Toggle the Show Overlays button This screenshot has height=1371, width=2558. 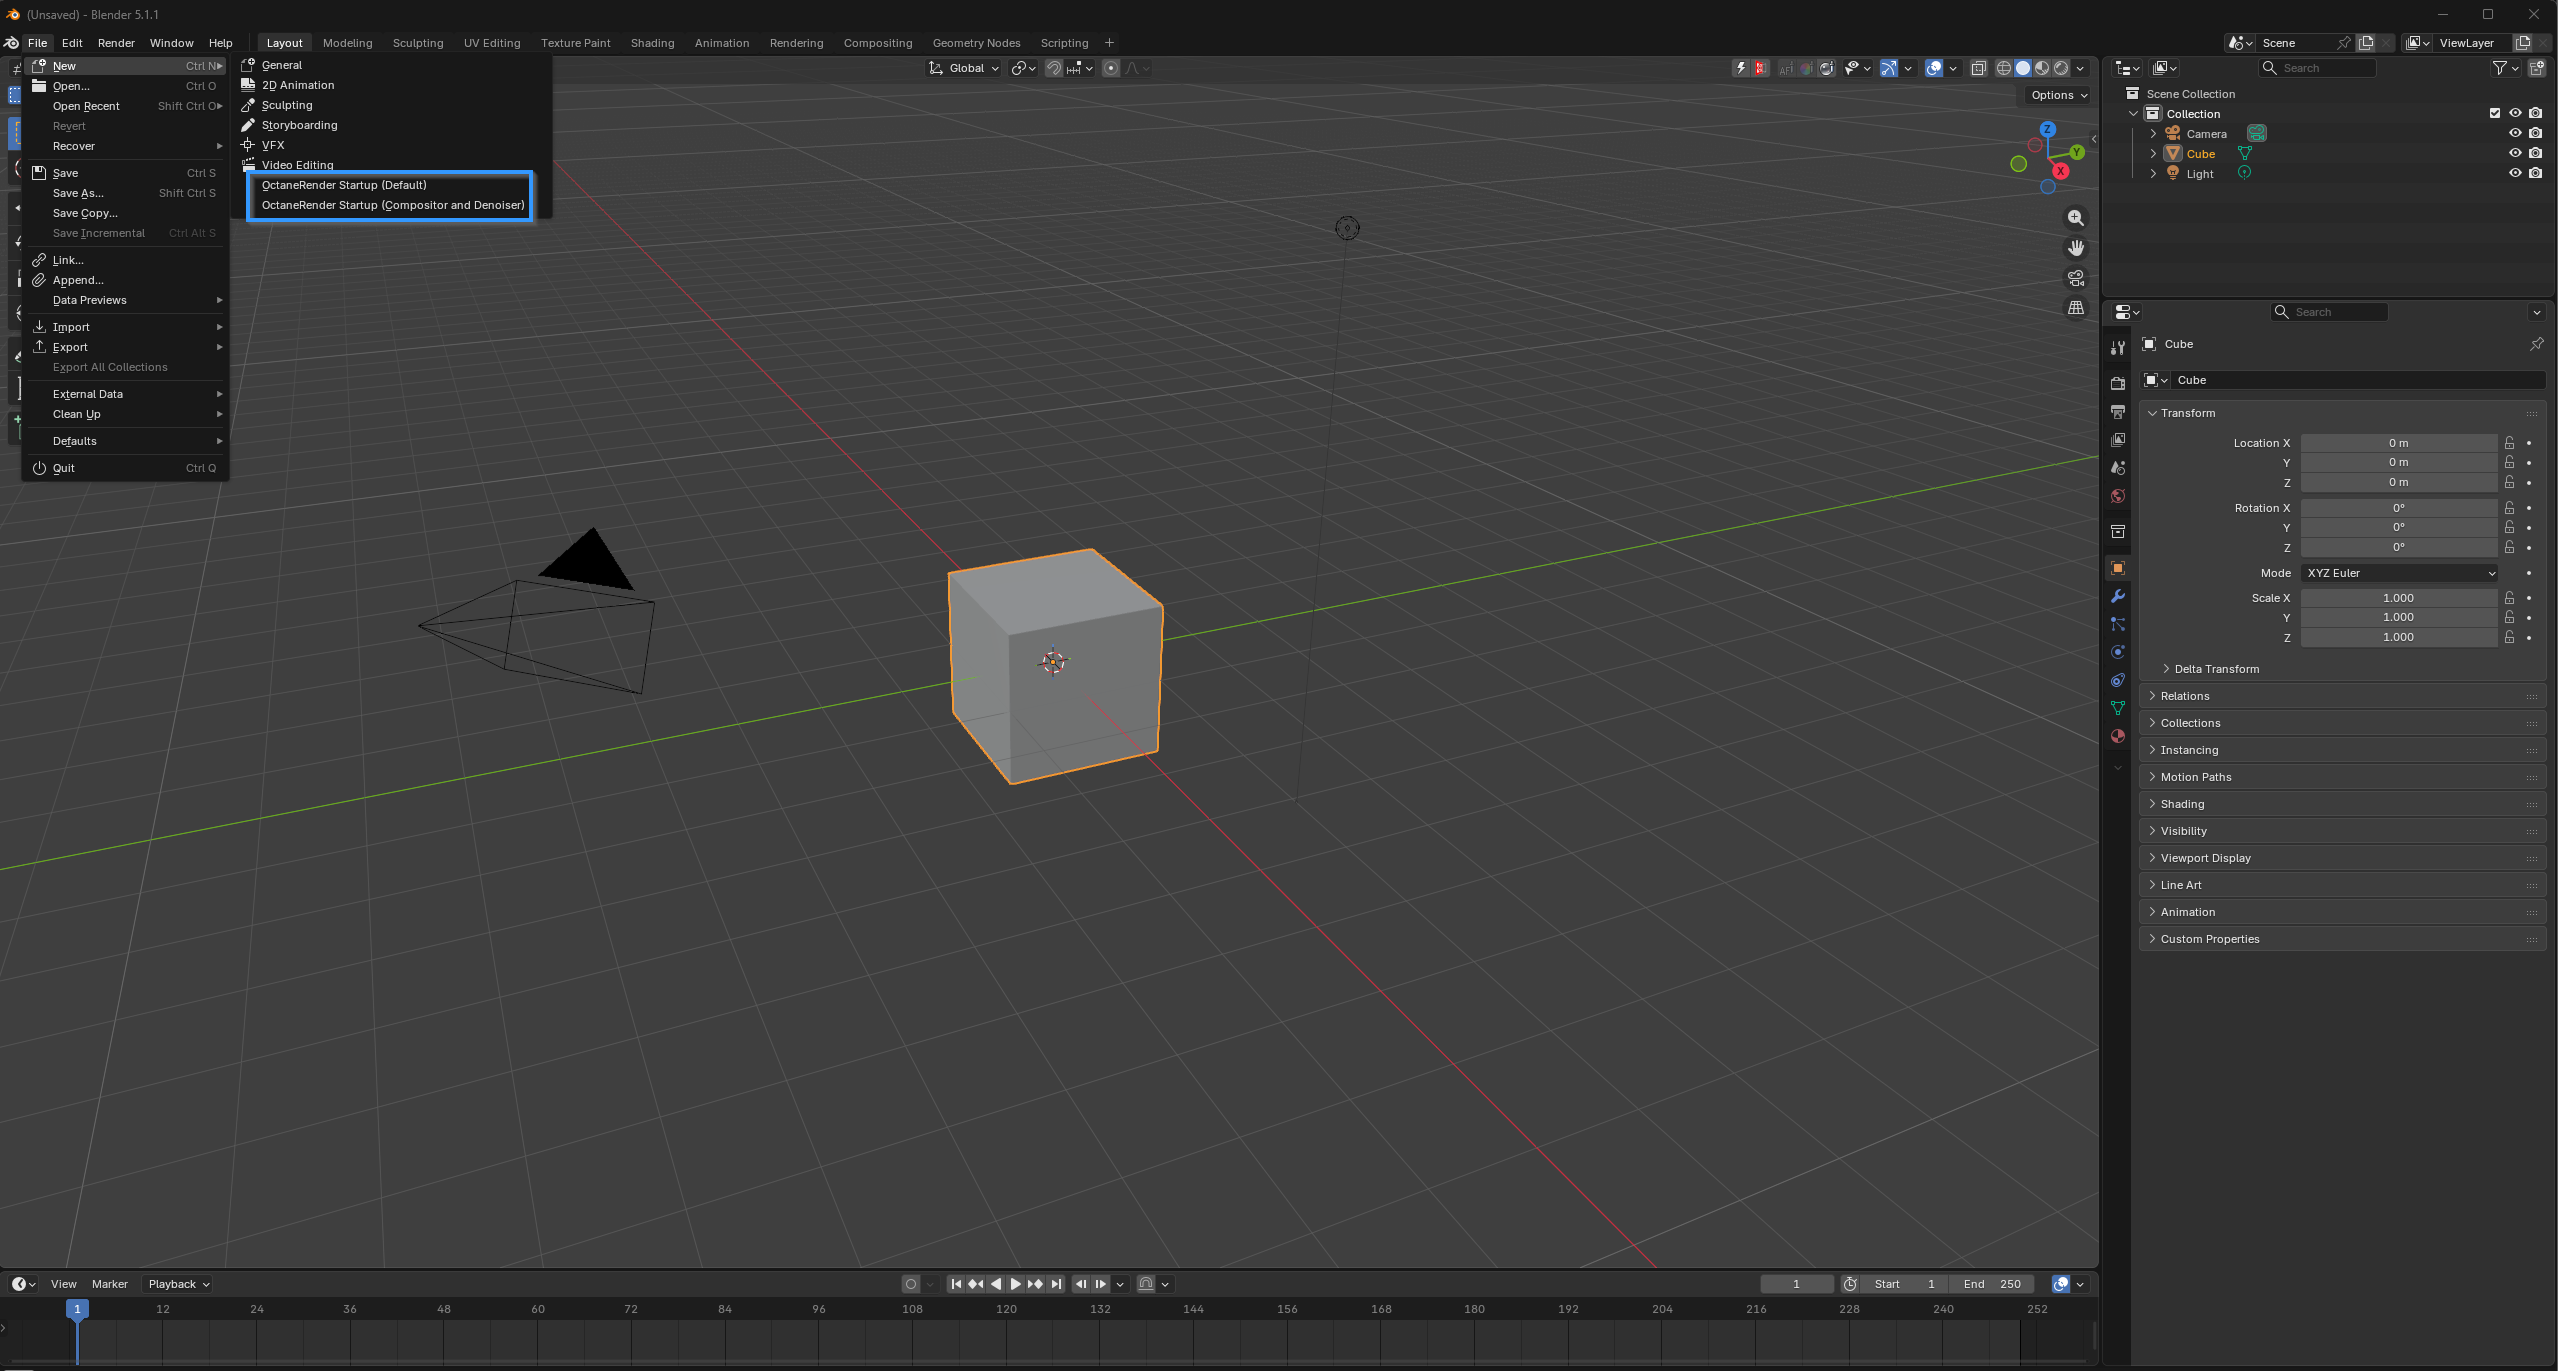pos(1934,68)
